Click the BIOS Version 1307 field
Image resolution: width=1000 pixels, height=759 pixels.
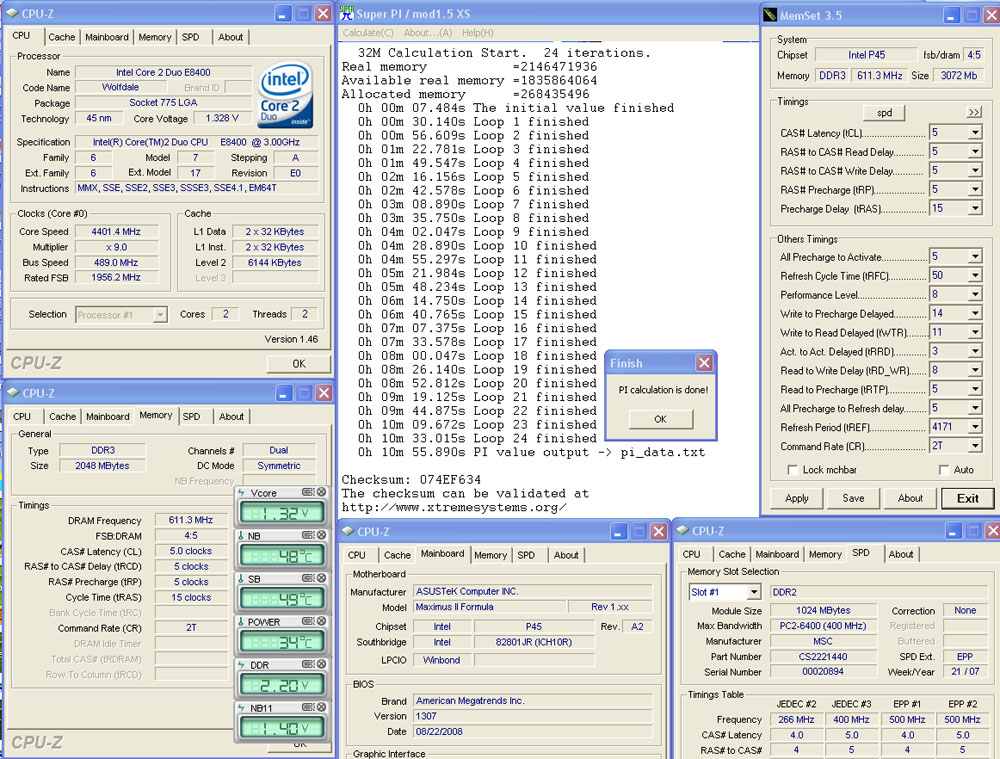[x=533, y=716]
